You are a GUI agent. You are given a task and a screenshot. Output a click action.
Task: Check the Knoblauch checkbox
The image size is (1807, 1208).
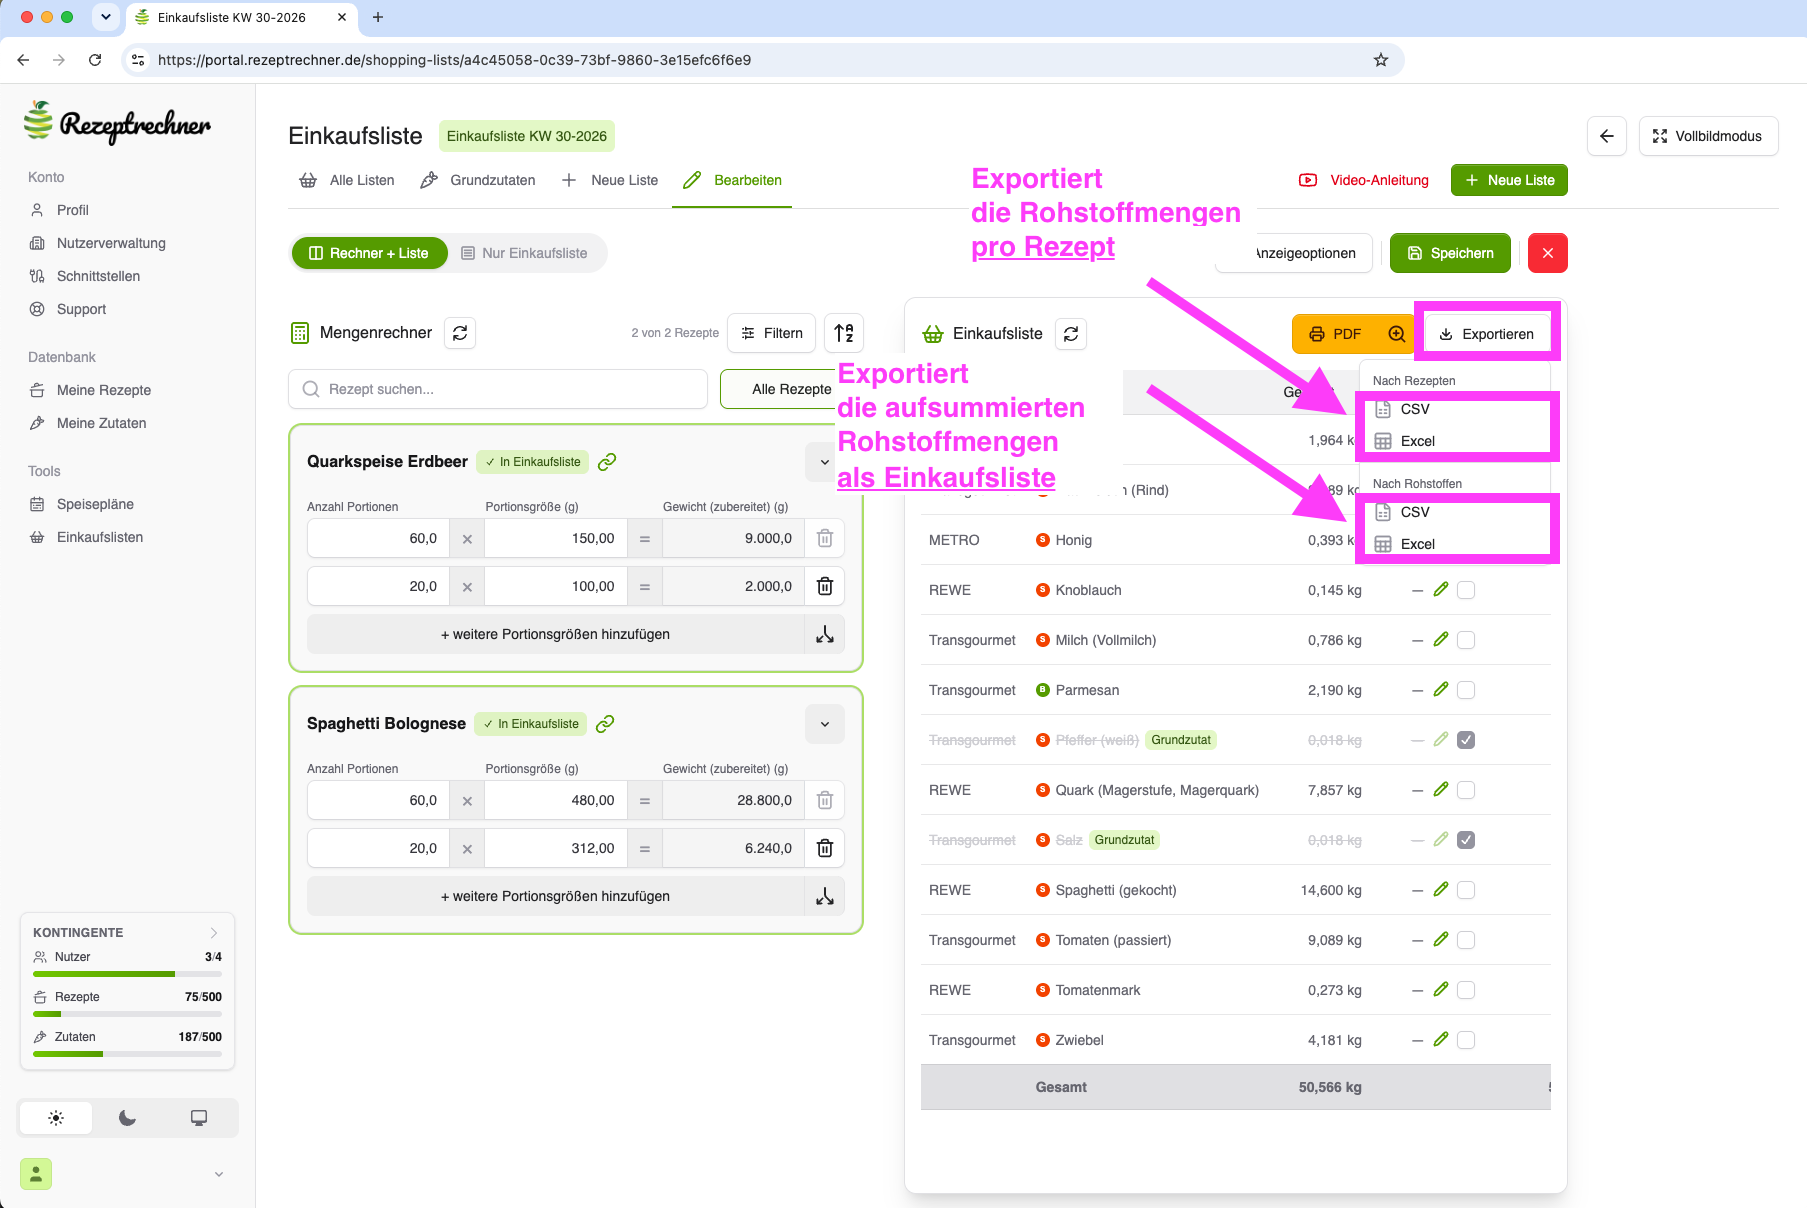[1466, 590]
